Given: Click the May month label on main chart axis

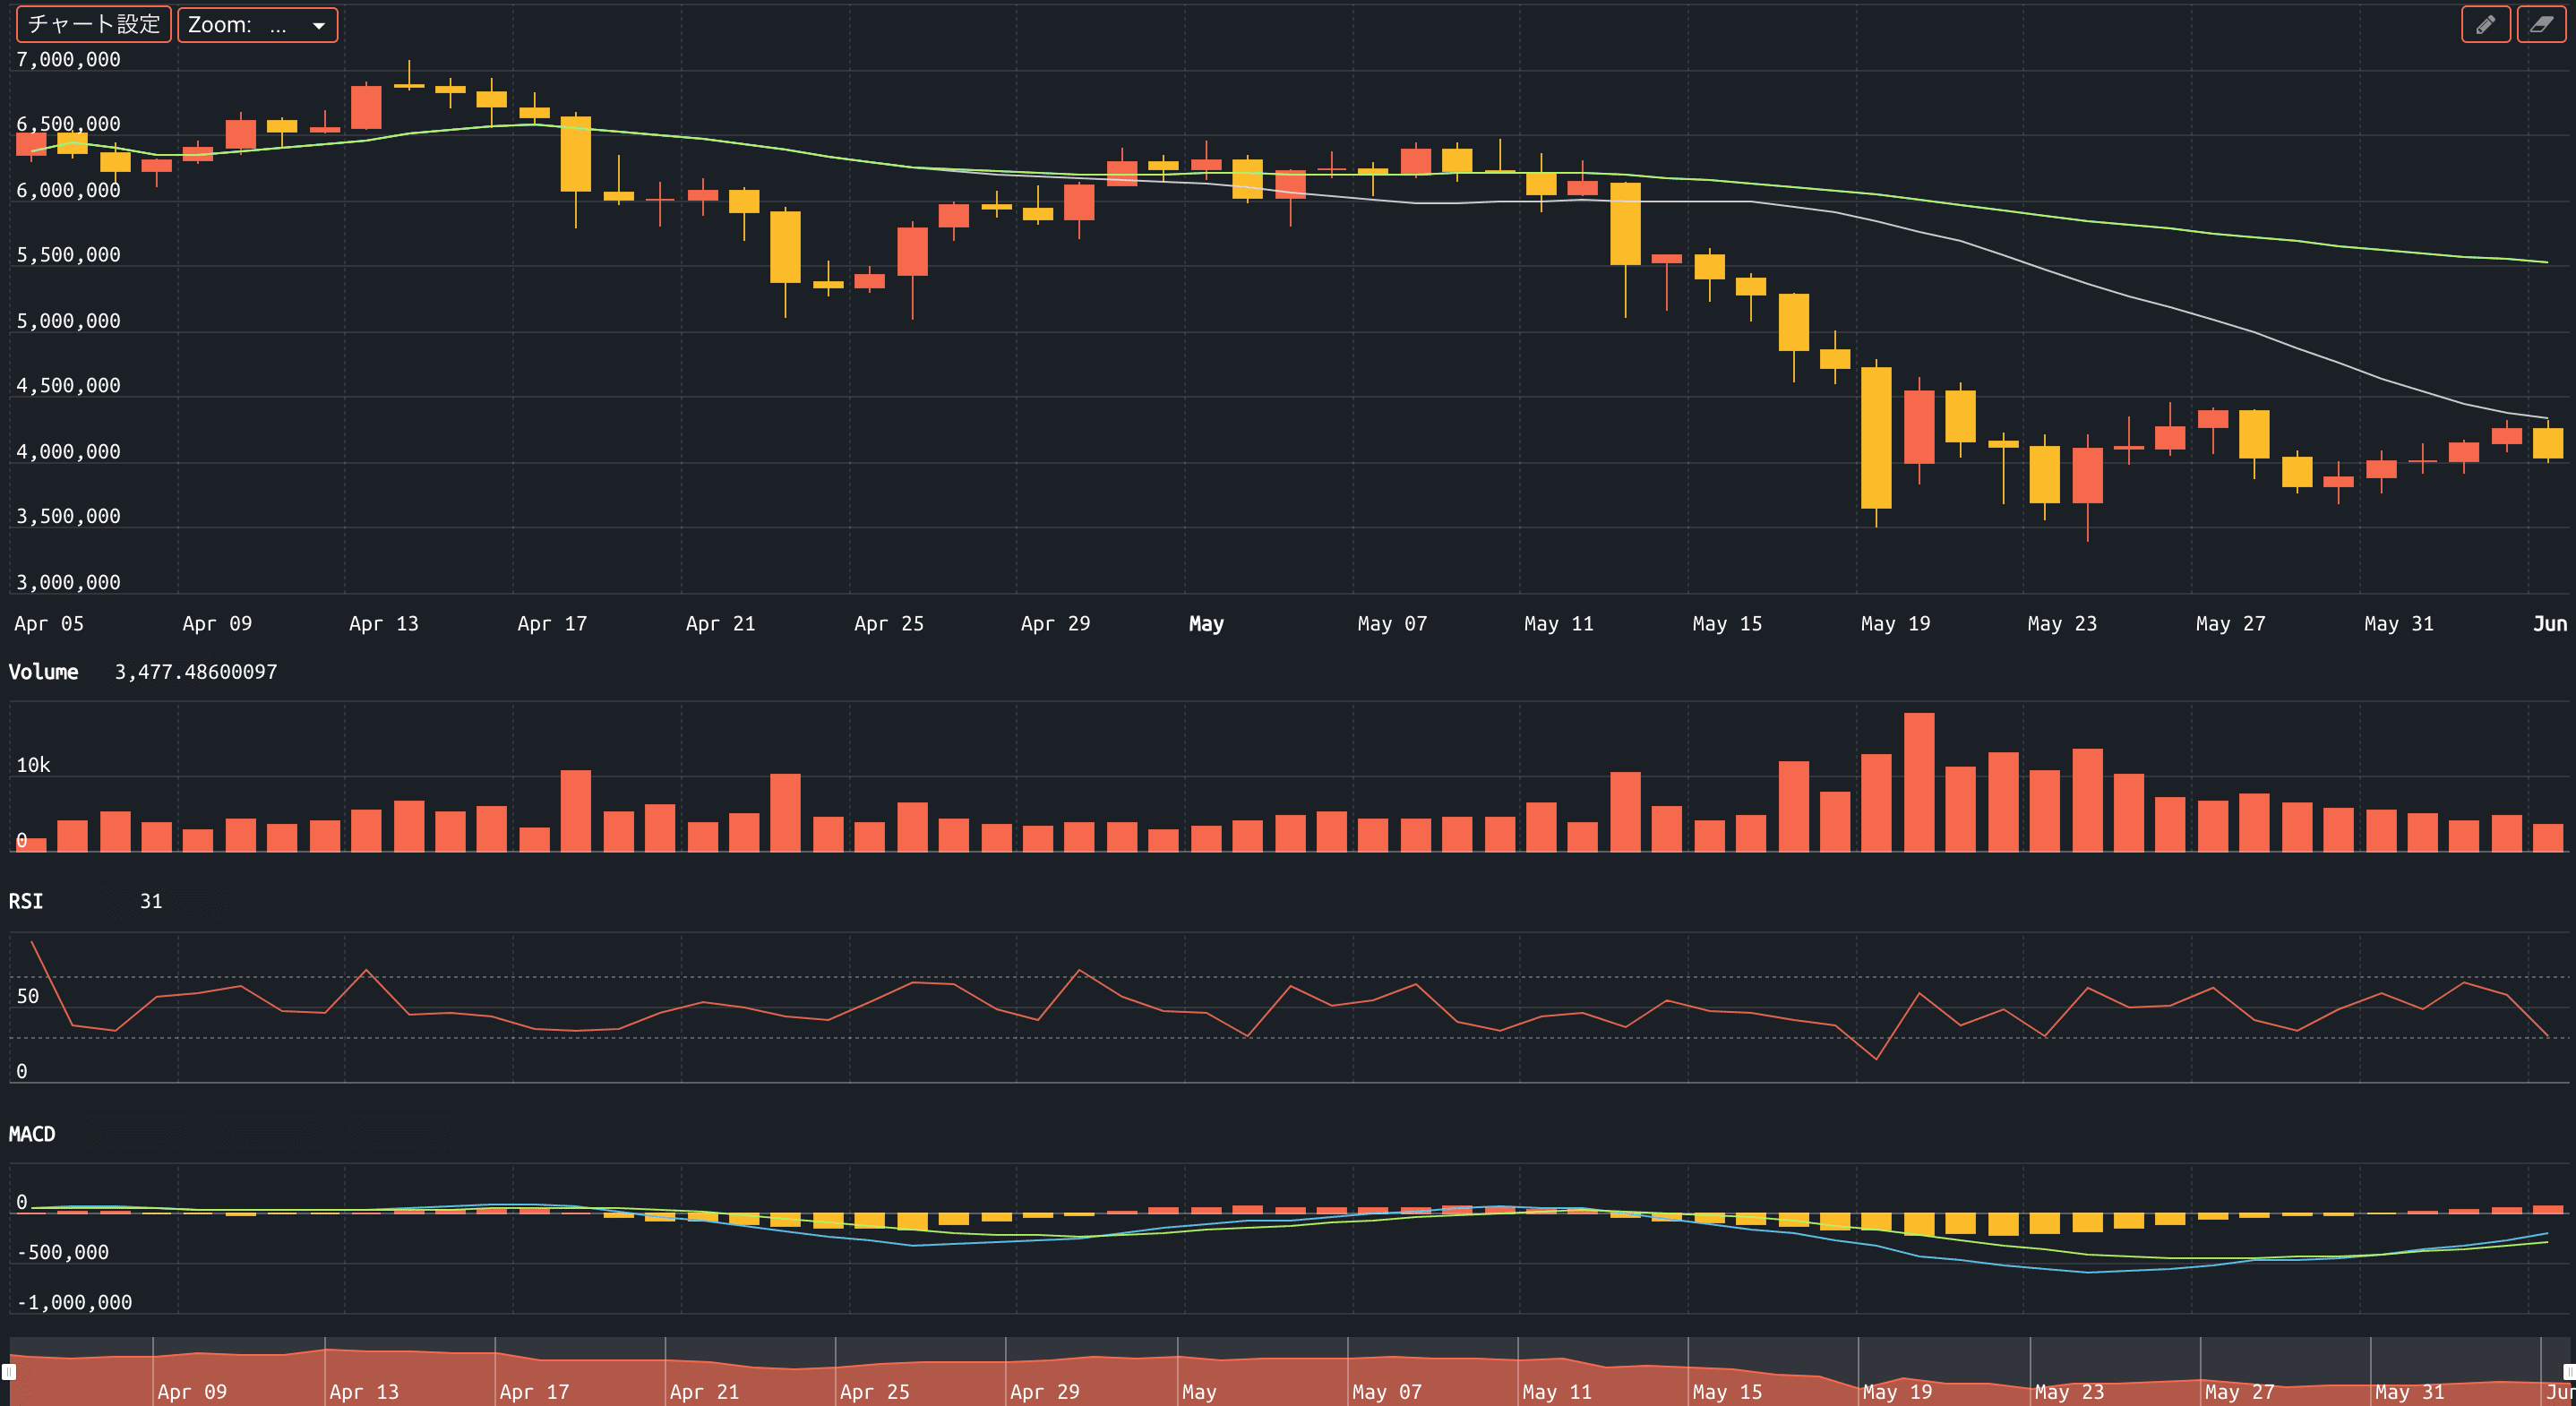Looking at the screenshot, I should click(x=1206, y=624).
